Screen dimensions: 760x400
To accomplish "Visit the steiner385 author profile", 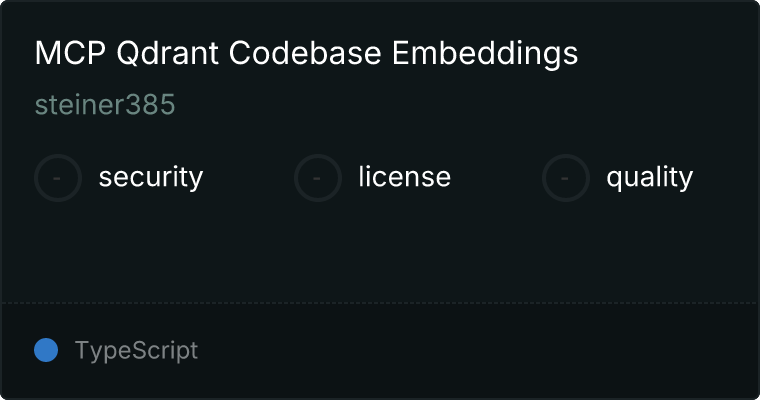I will tap(105, 105).
